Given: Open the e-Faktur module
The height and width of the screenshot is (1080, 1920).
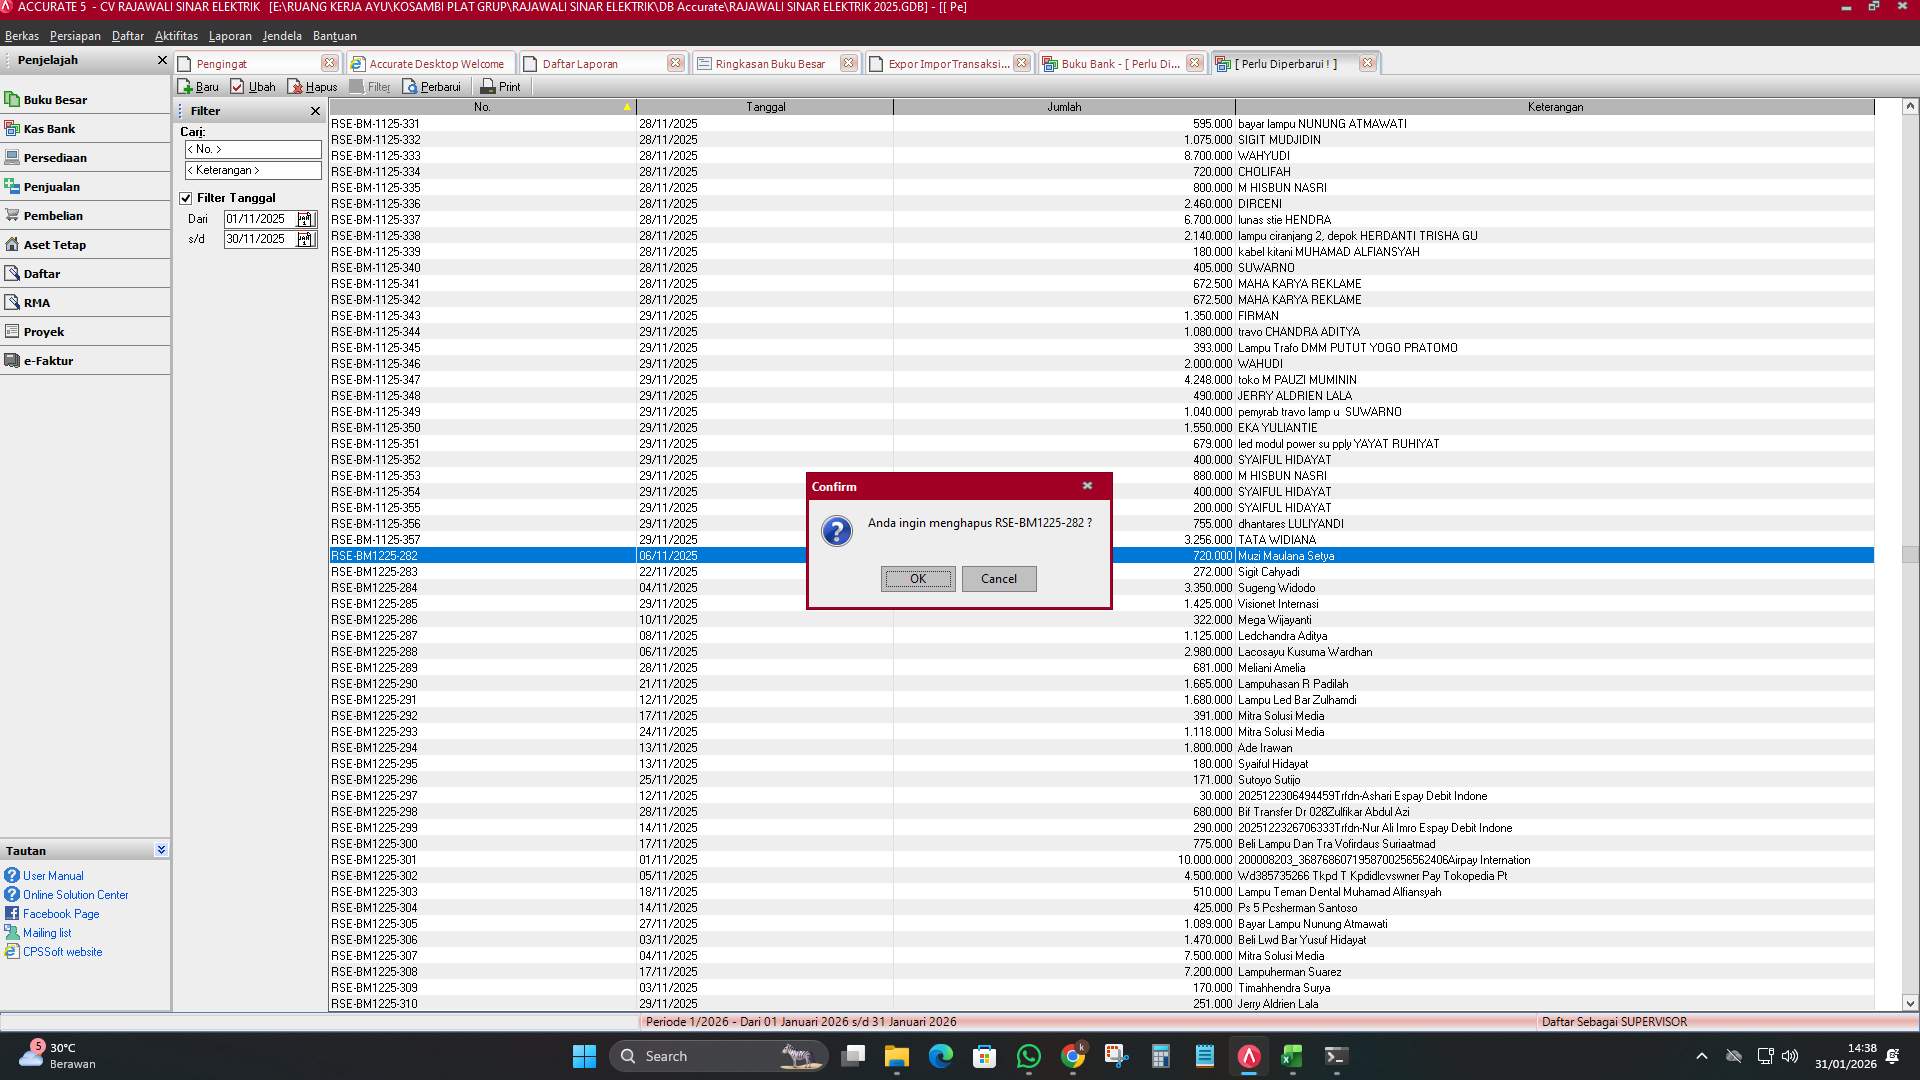Looking at the screenshot, I should click(48, 361).
